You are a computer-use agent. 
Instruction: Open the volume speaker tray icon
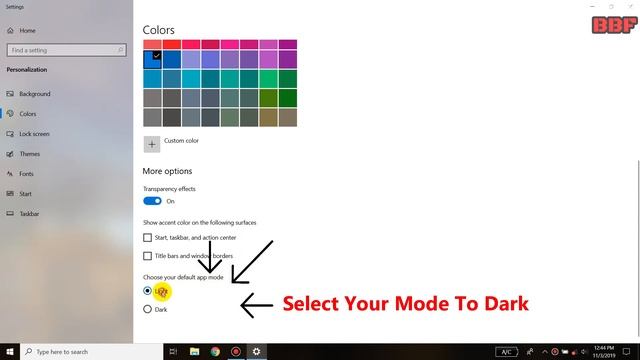(584, 352)
